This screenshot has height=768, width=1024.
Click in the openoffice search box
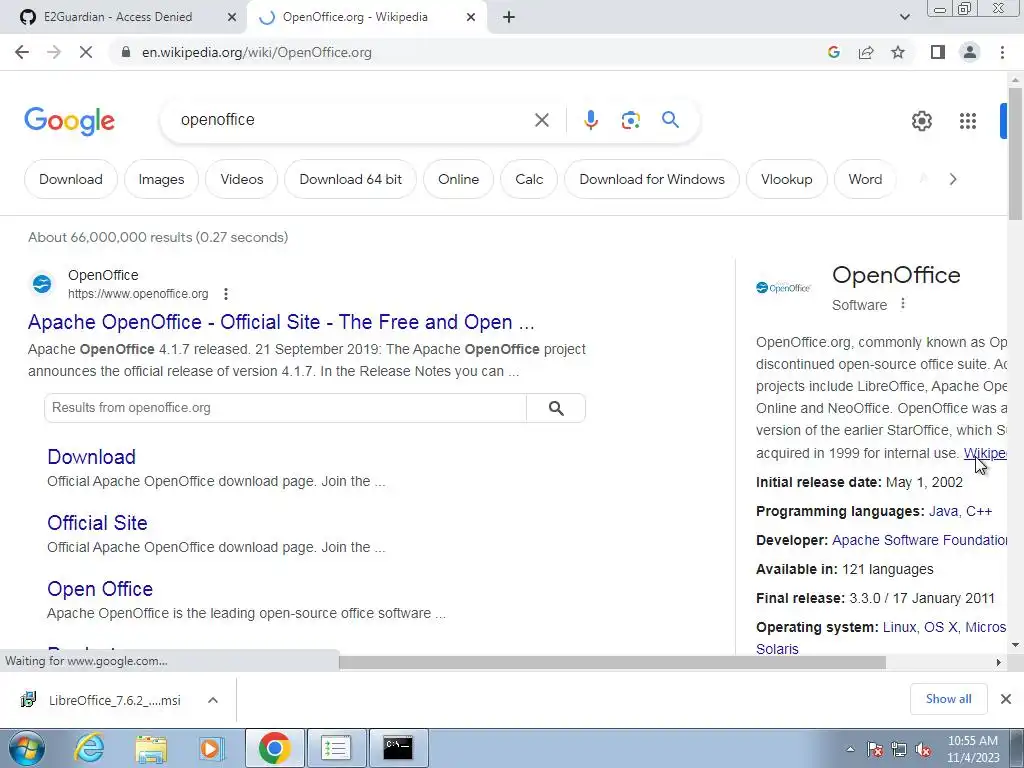click(353, 120)
